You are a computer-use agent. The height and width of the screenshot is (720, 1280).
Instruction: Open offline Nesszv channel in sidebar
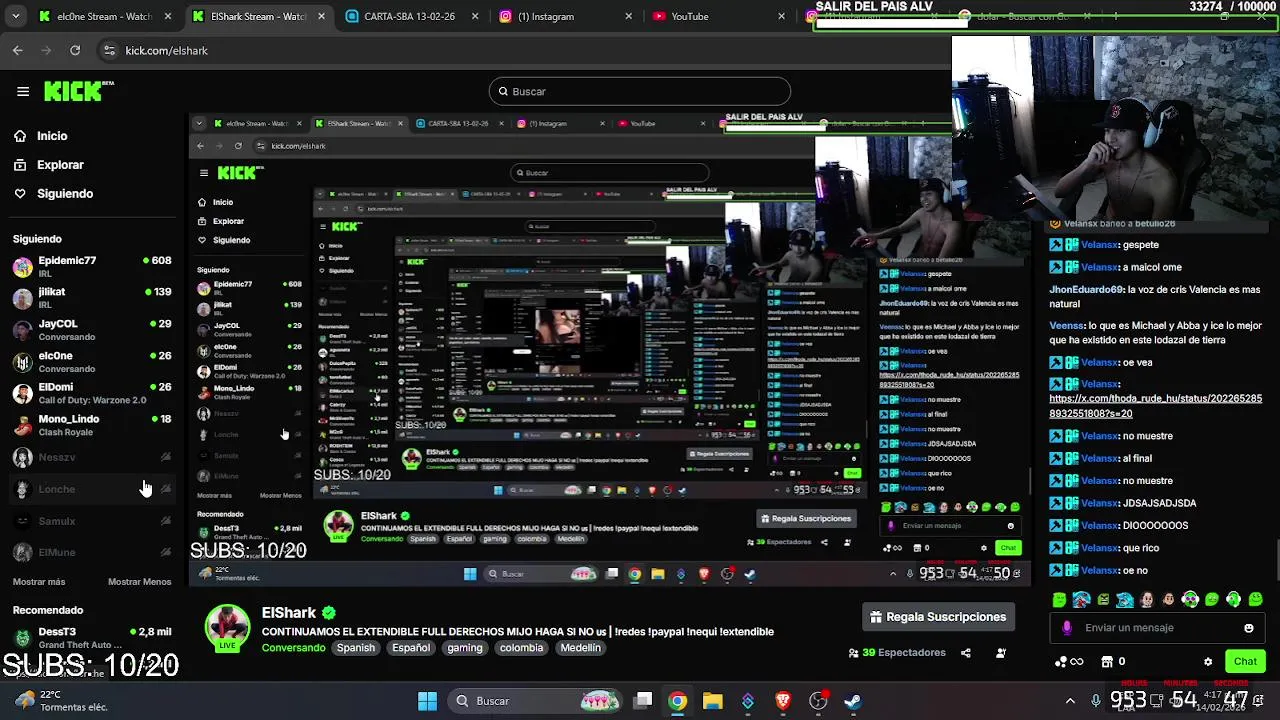pyautogui.click(x=92, y=457)
